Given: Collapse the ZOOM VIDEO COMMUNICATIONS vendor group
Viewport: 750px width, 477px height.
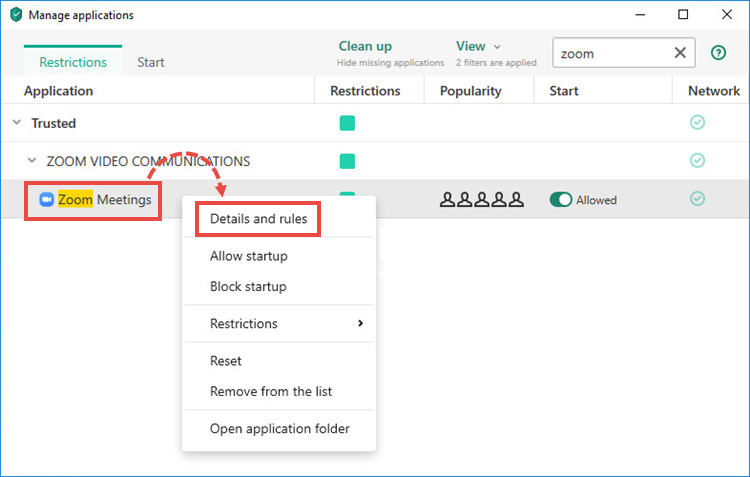Looking at the screenshot, I should tap(32, 160).
